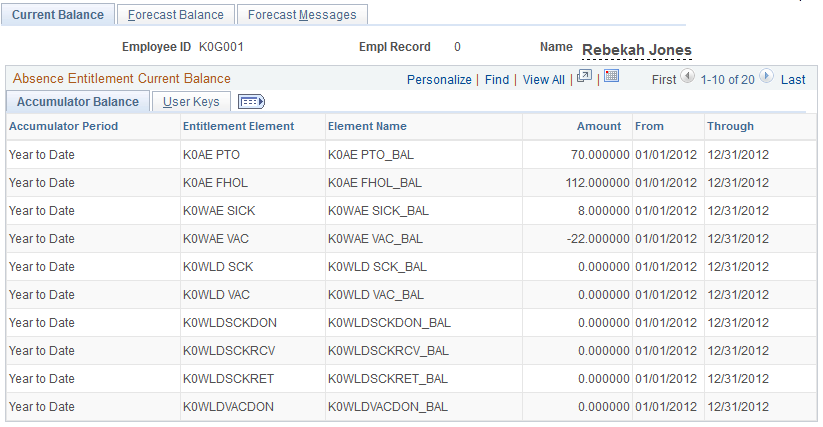
Task: Switch to User Keys tab
Action: [x=191, y=102]
